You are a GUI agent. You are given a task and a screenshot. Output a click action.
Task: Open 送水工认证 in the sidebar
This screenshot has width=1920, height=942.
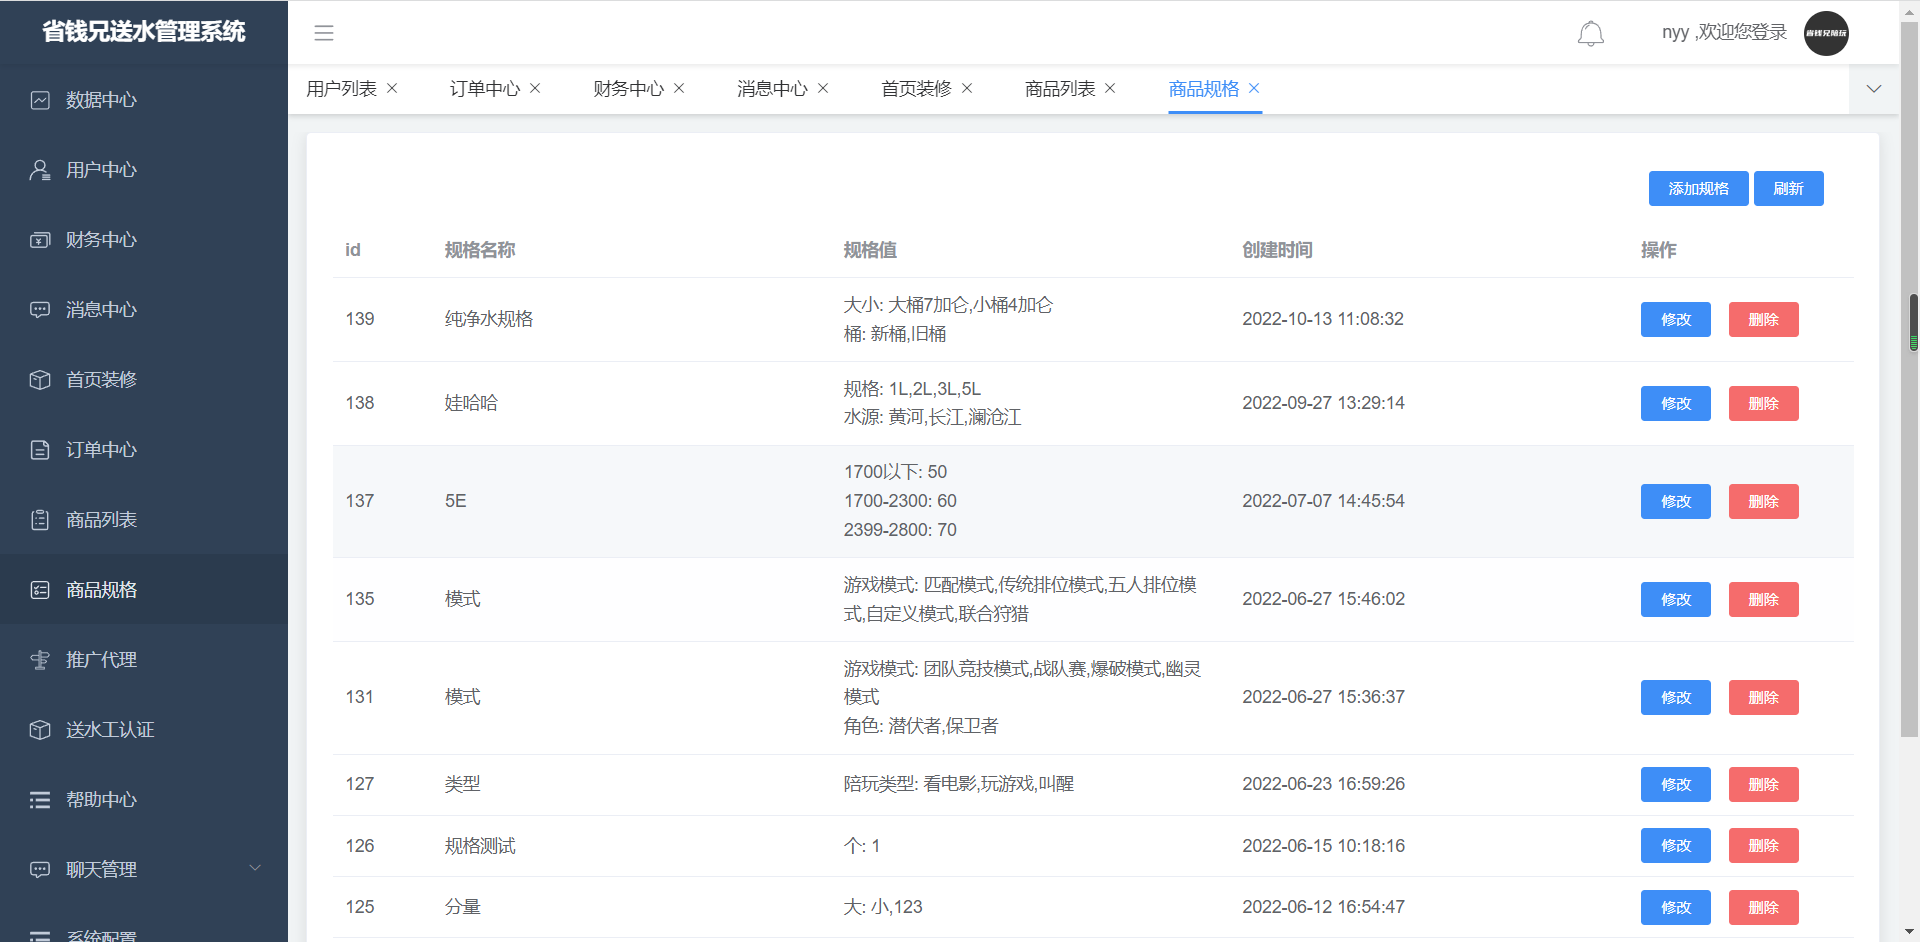click(110, 730)
